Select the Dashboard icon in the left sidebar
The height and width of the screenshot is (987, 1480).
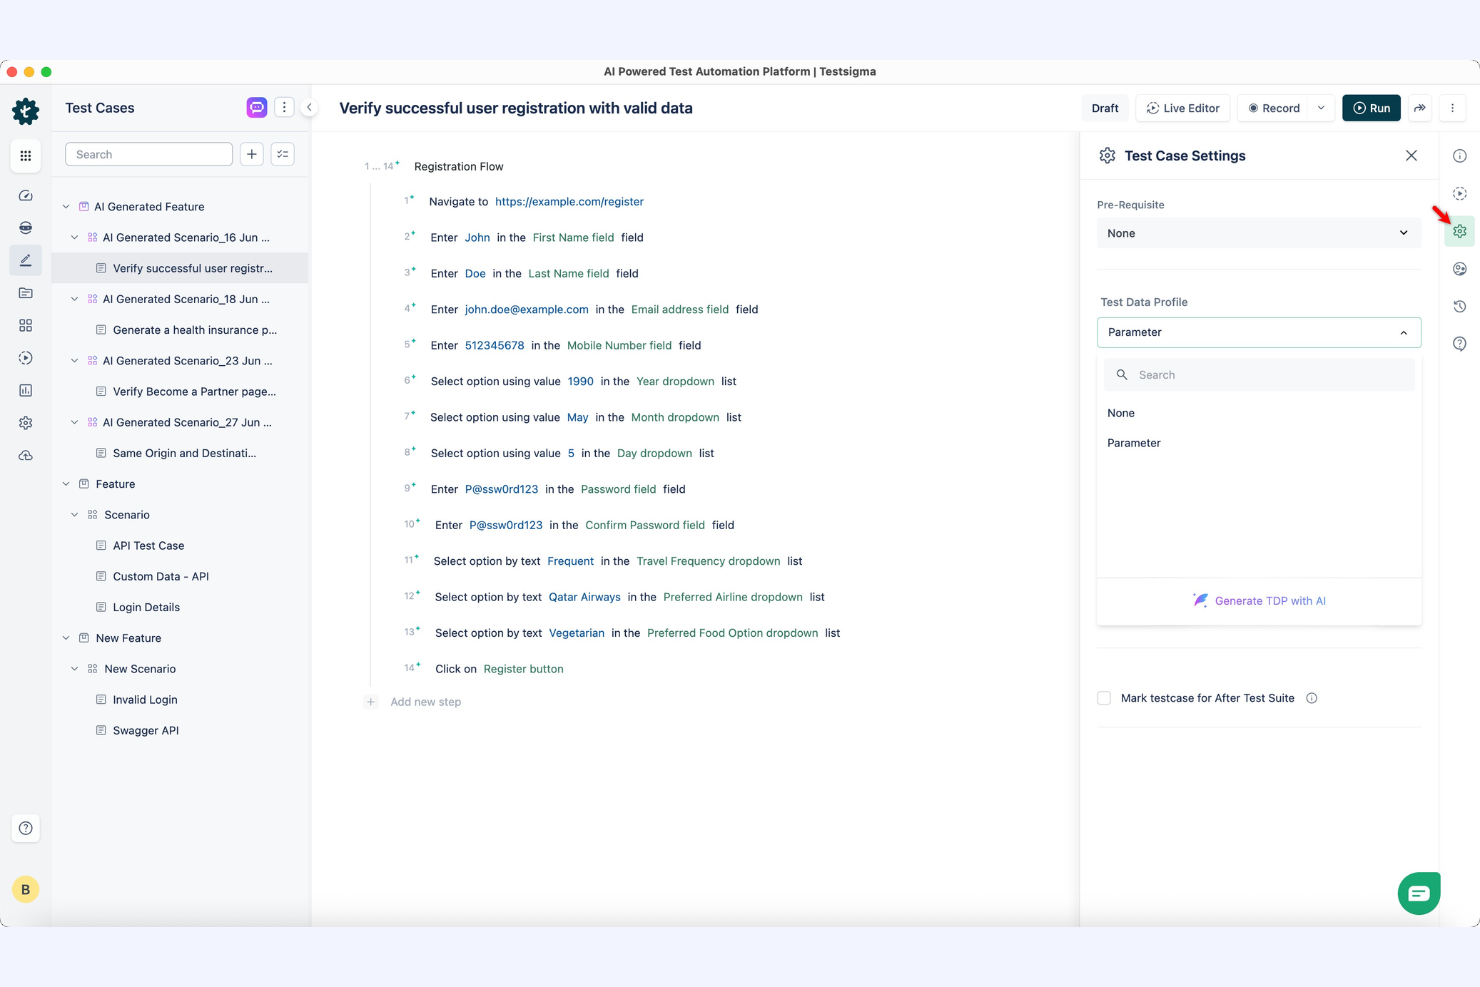26,195
